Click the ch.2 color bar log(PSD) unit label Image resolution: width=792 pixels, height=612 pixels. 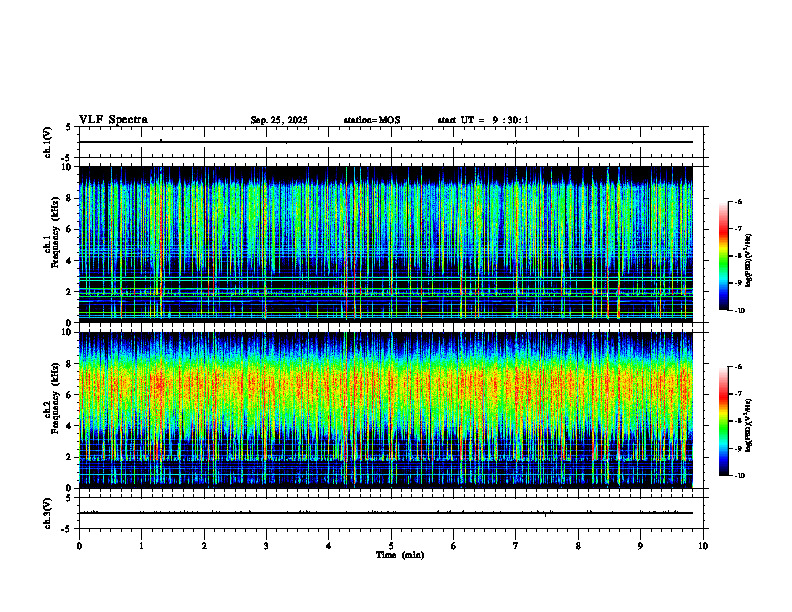(749, 425)
